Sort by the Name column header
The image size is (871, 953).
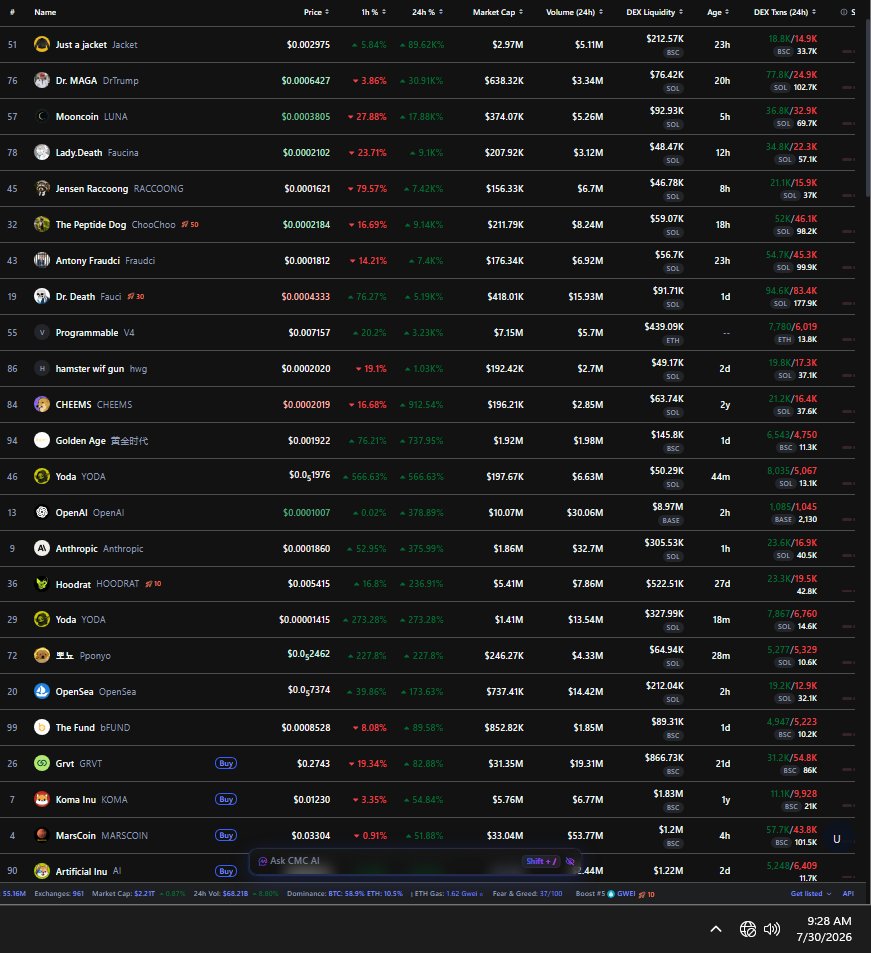[45, 12]
